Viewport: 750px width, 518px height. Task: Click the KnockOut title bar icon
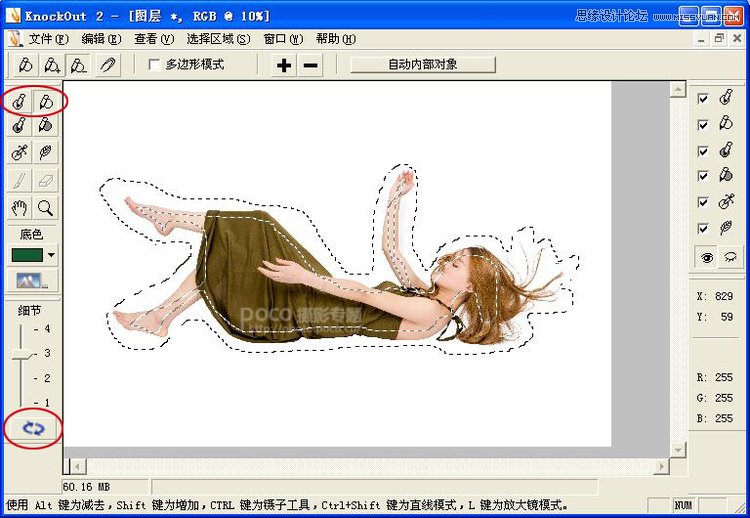13,16
